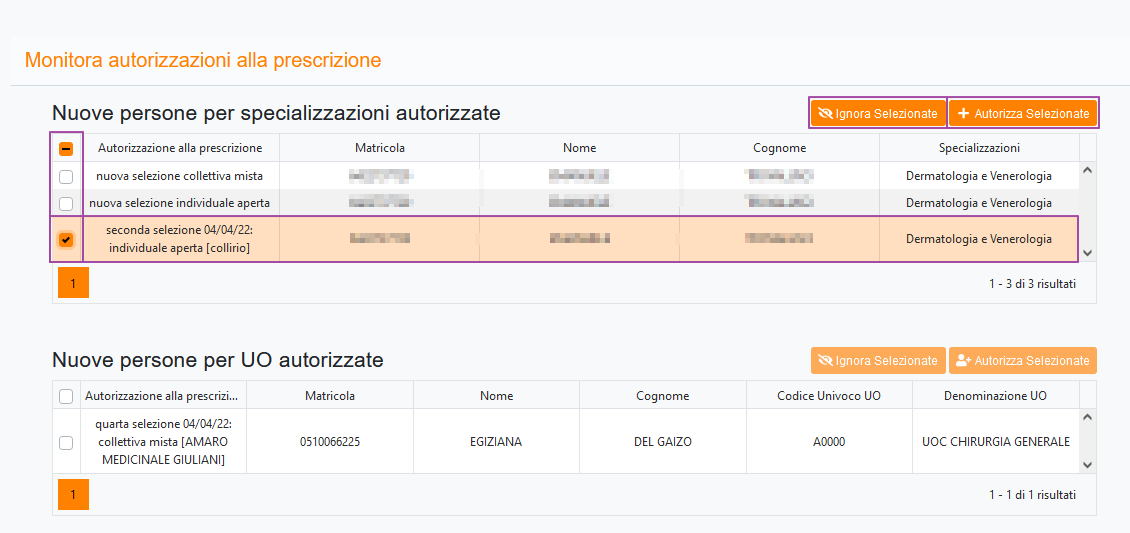Image resolution: width=1130 pixels, height=533 pixels.
Task: Click the plus icon in top Autorizza Selezionate
Action: pos(964,114)
